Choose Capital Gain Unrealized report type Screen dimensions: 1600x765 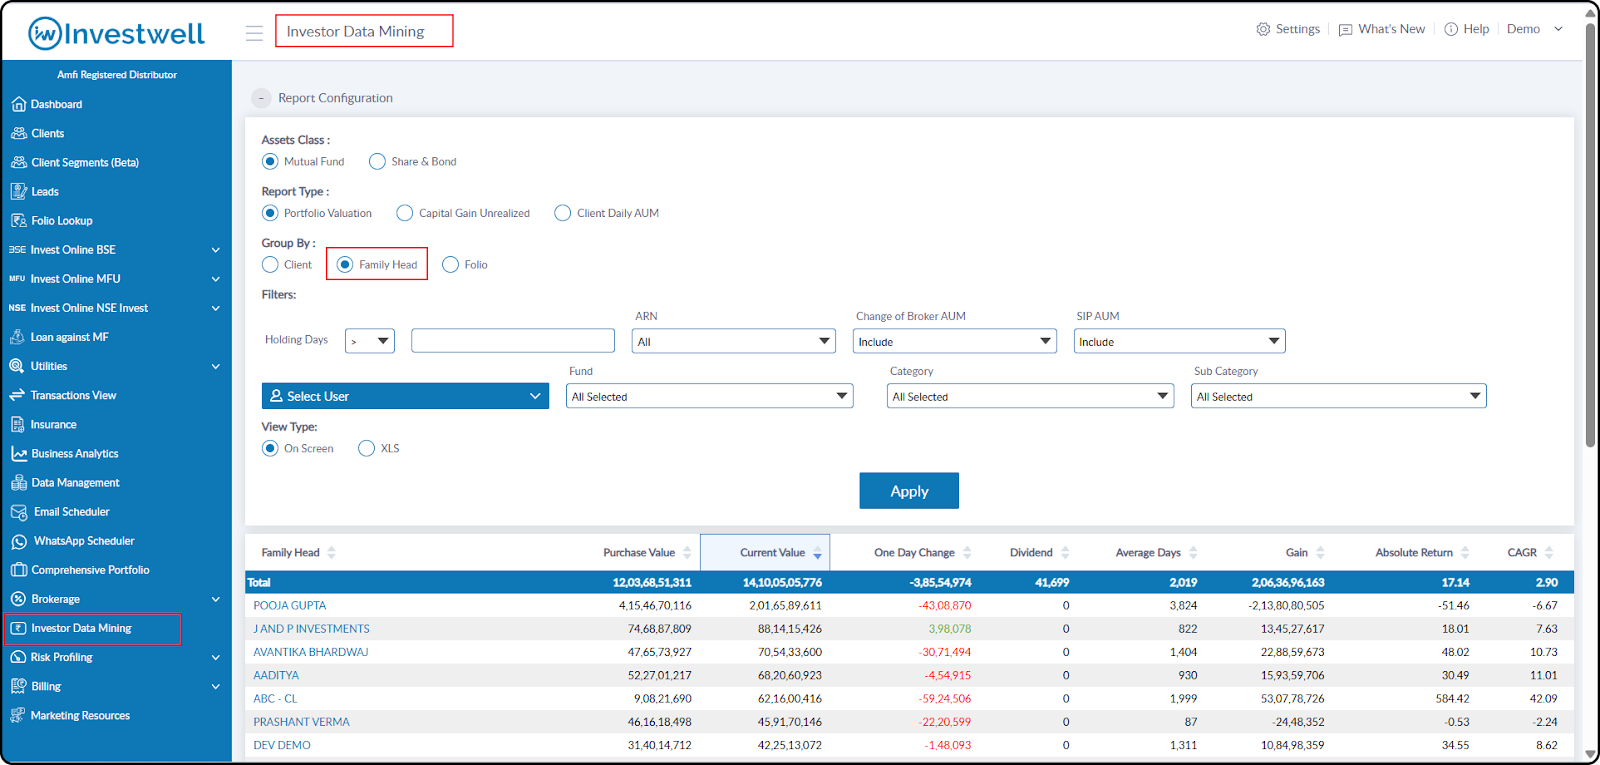404,213
